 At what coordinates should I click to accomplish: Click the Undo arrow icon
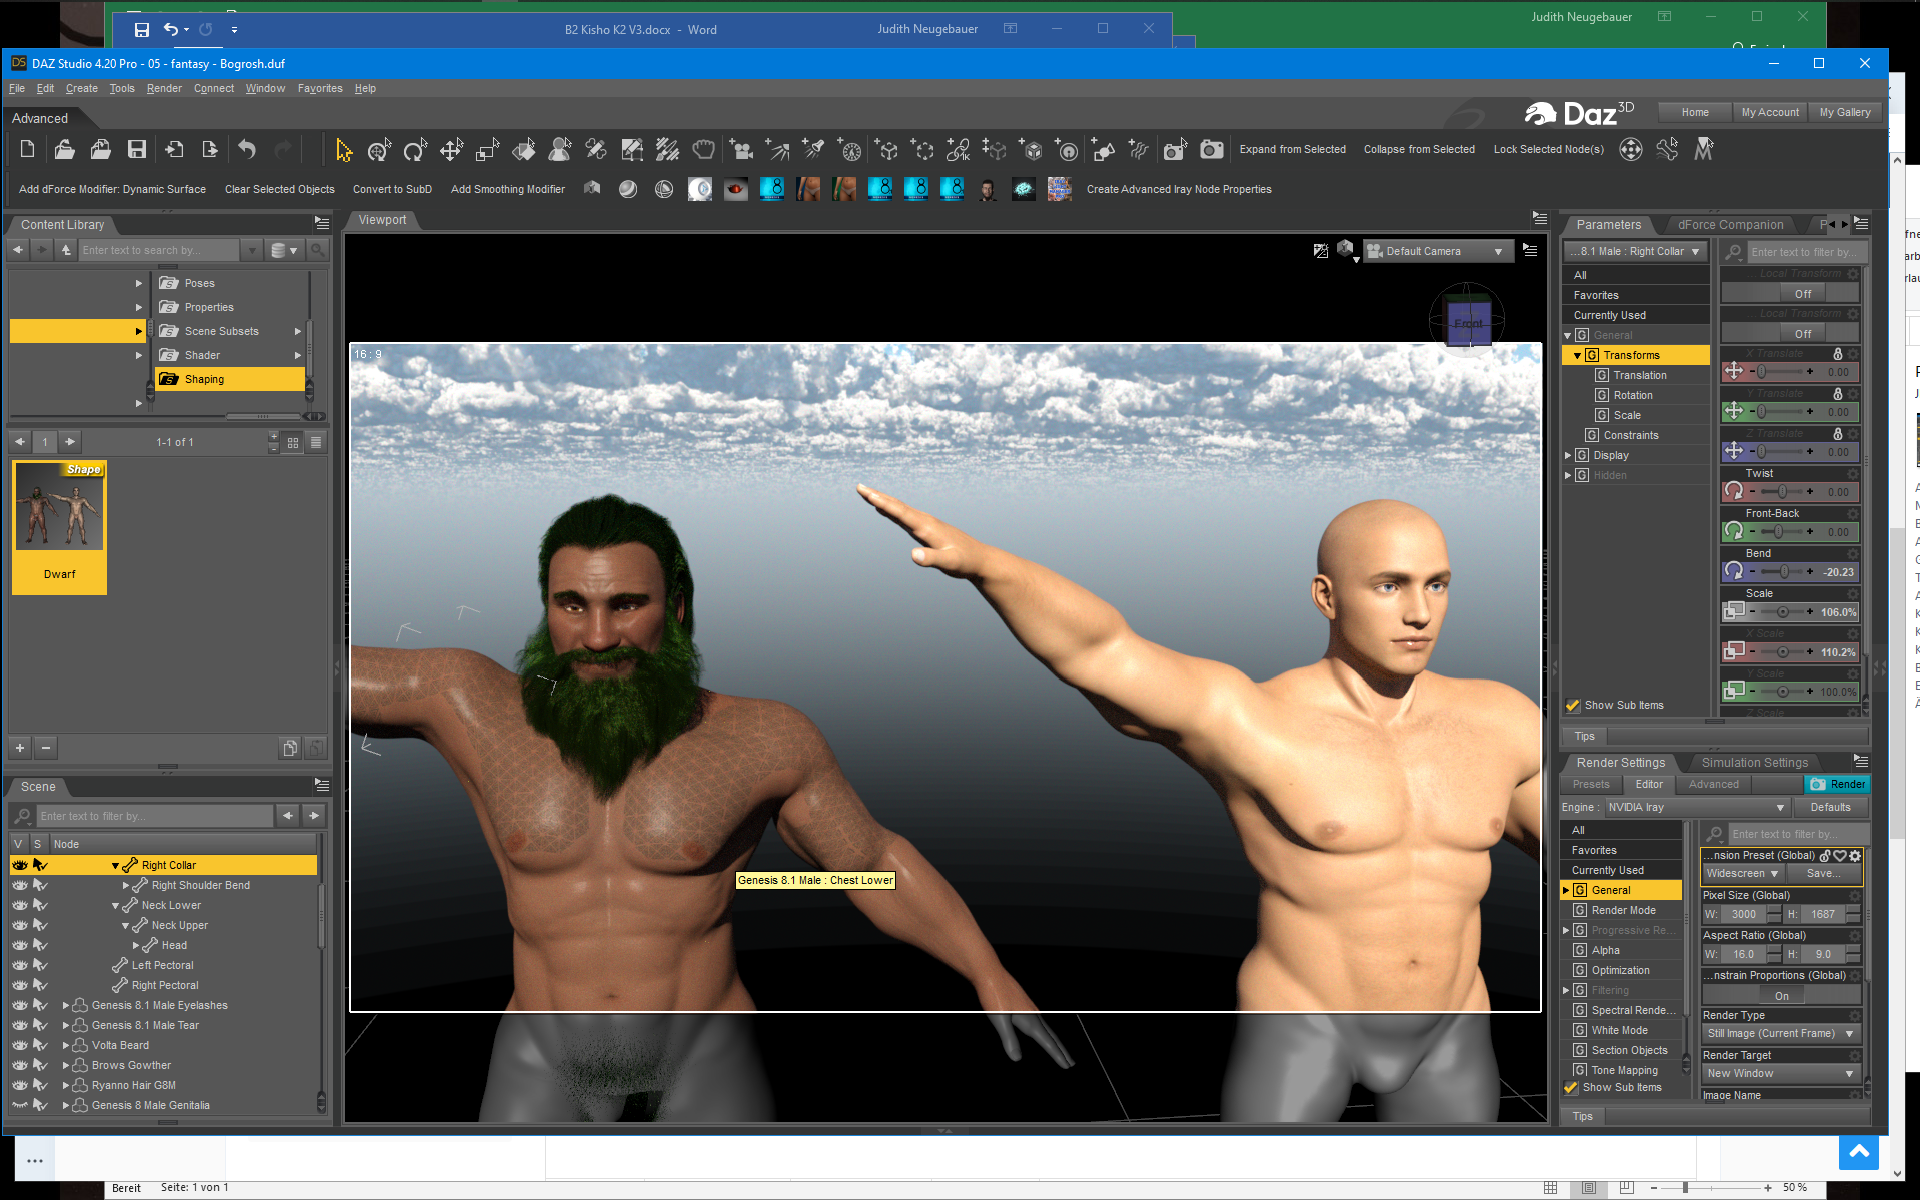[x=247, y=150]
